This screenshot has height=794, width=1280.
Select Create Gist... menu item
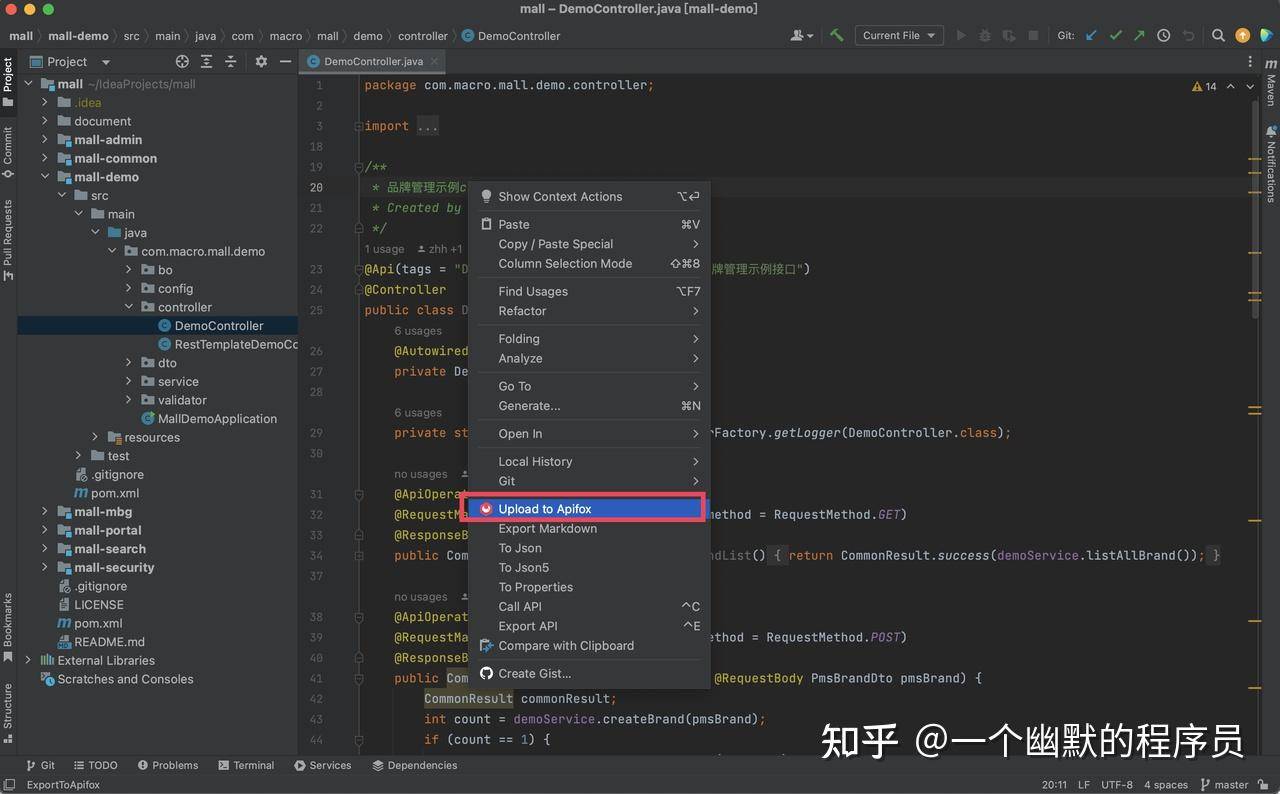[x=590, y=673]
